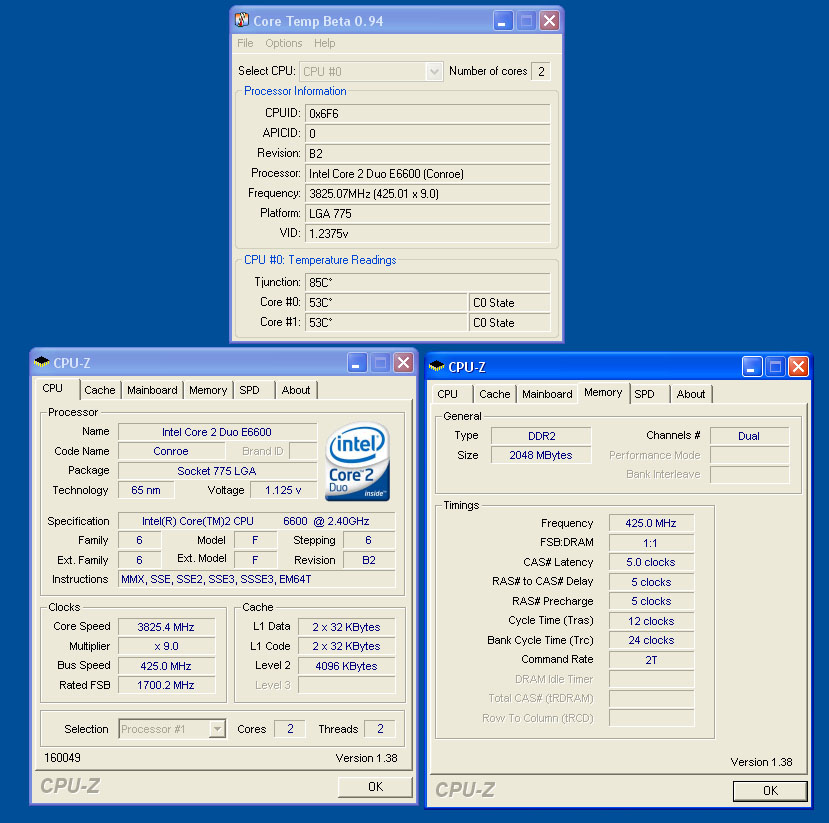
Task: Close the left CPU-Z window
Action: (x=403, y=363)
